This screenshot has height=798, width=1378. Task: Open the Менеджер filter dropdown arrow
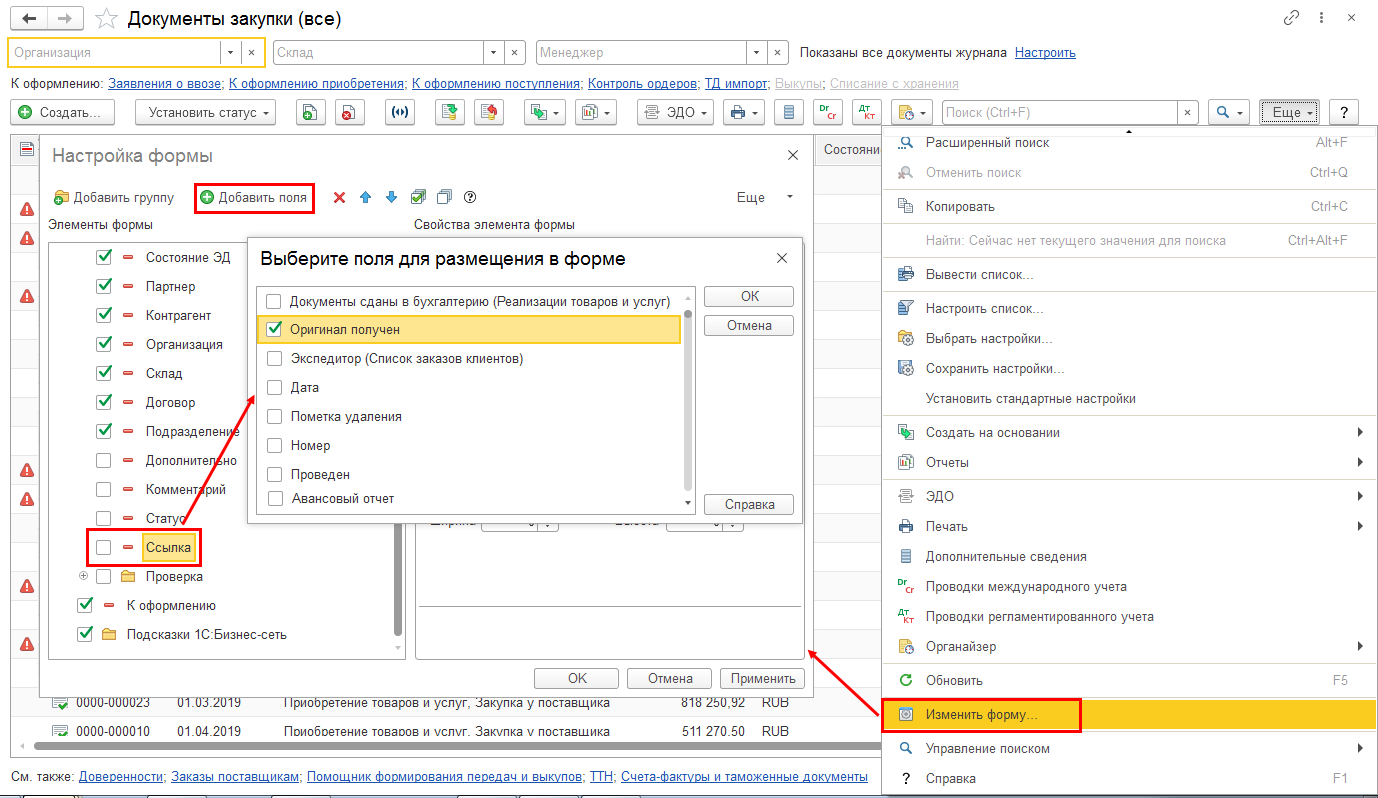(x=758, y=52)
